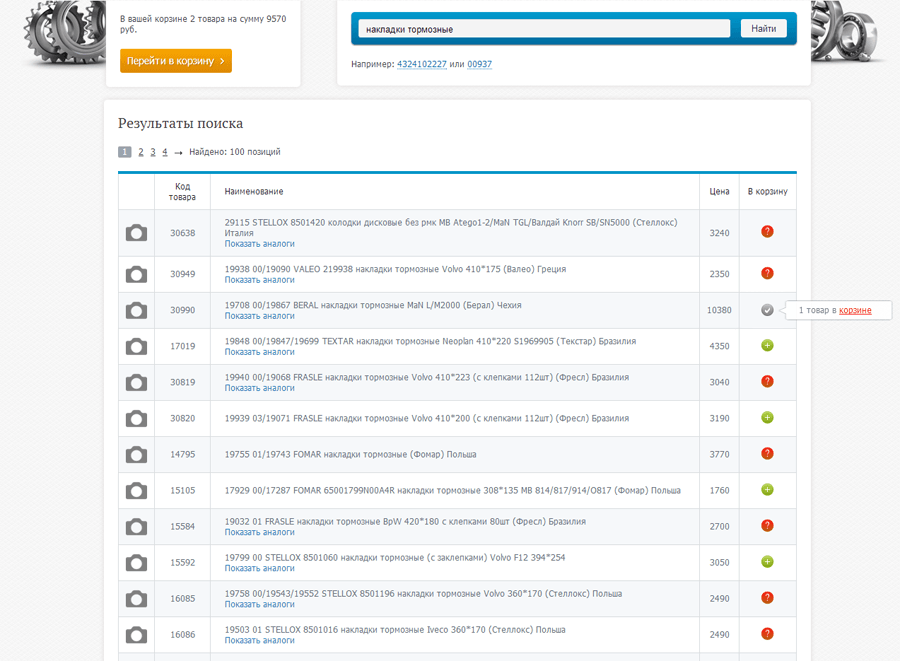Click red question icon for FOMAR 14795
The width and height of the screenshot is (900, 661).
click(767, 453)
